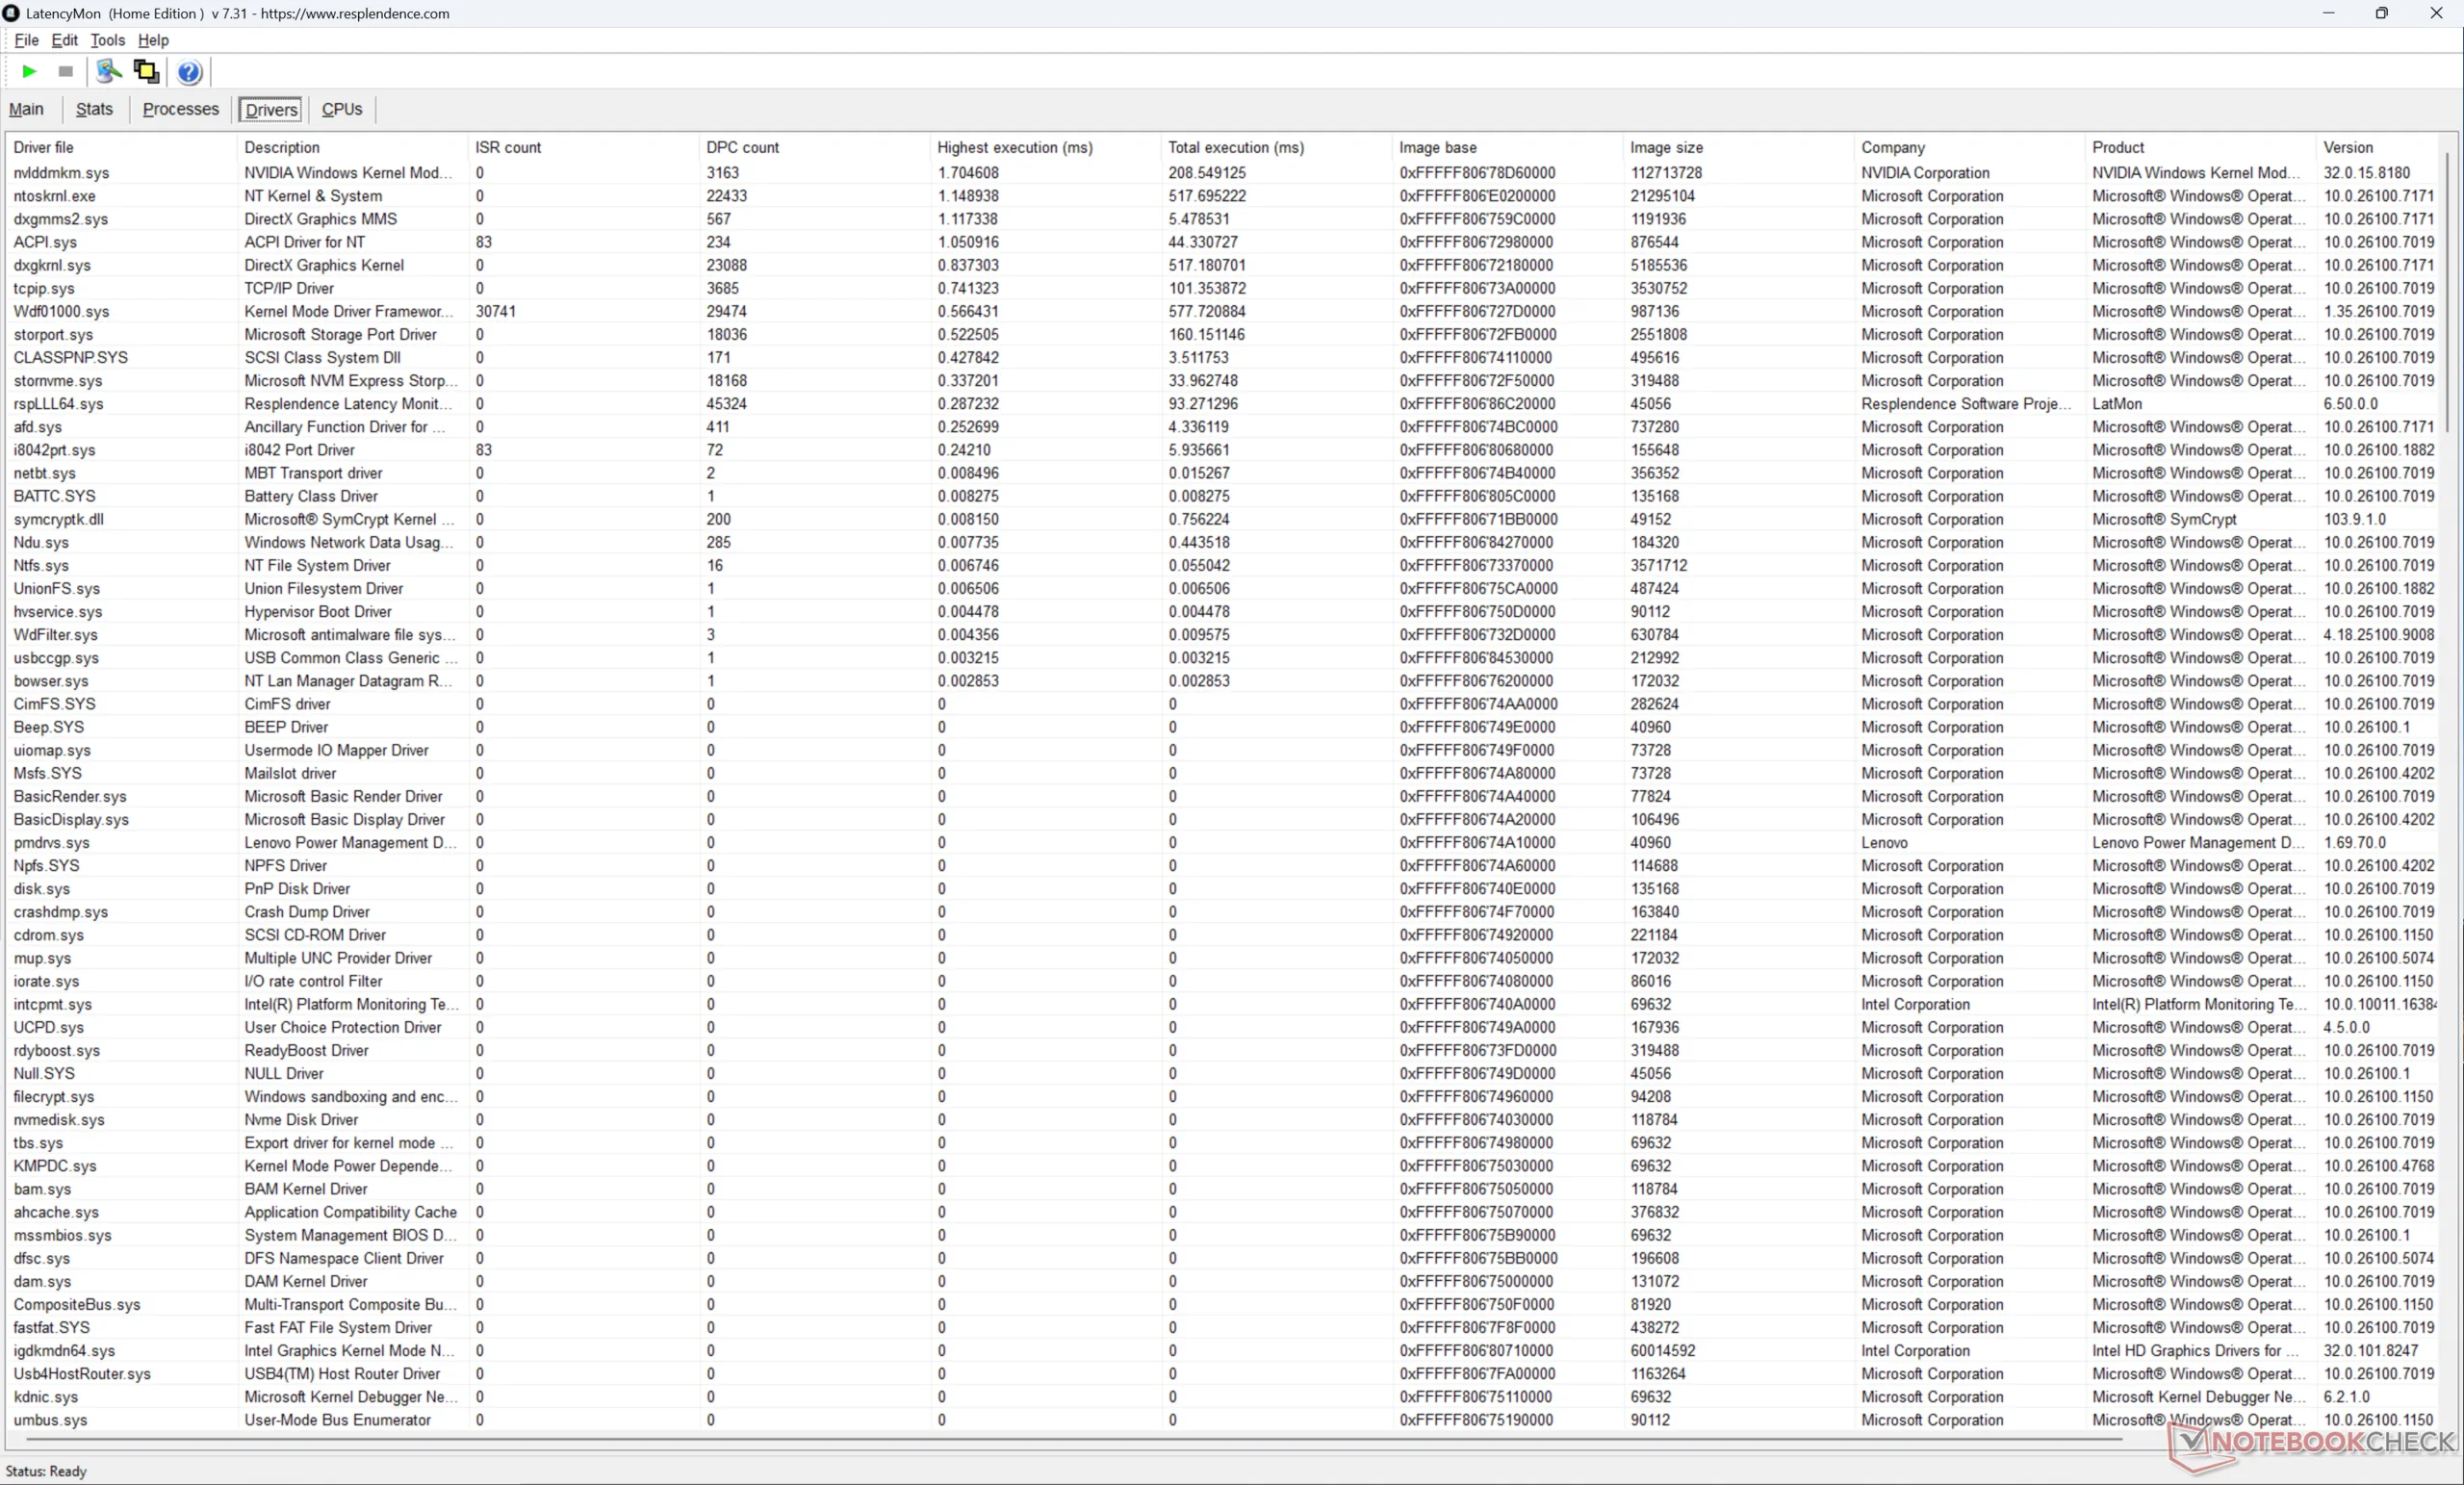This screenshot has height=1485, width=2464.
Task: Go to the Stats tab
Action: coord(94,109)
